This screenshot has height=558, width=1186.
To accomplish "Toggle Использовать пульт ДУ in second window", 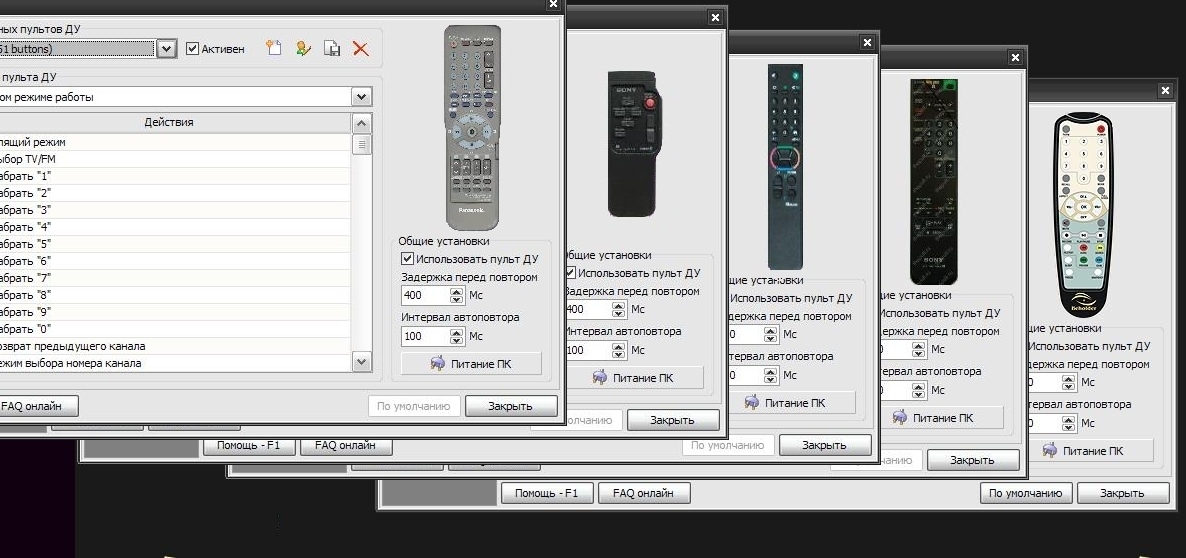I will point(570,273).
